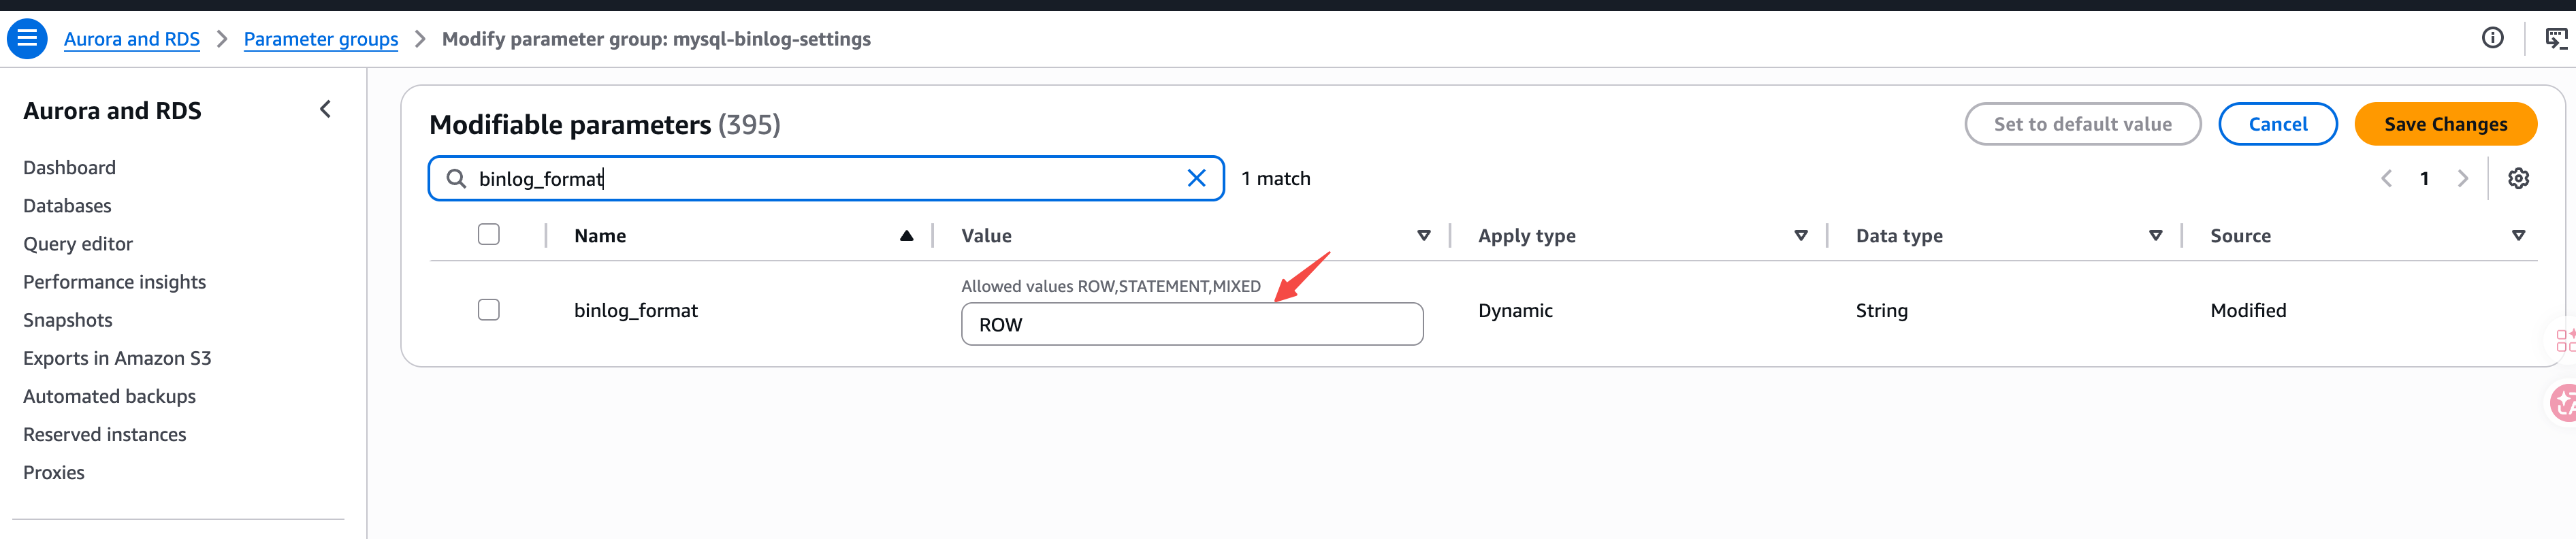The image size is (2576, 539).
Task: Sort by the Apply type column arrow
Action: pyautogui.click(x=1800, y=236)
